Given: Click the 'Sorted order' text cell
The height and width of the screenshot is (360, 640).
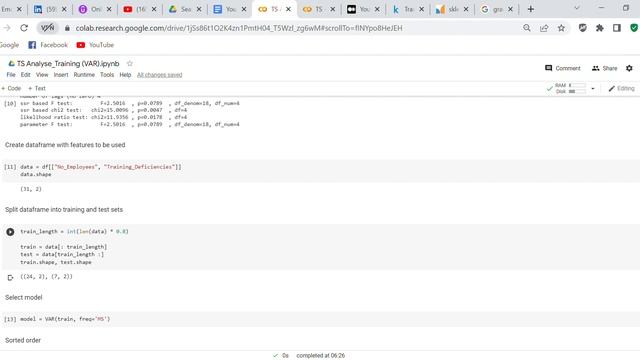Looking at the screenshot, I should point(23,340).
